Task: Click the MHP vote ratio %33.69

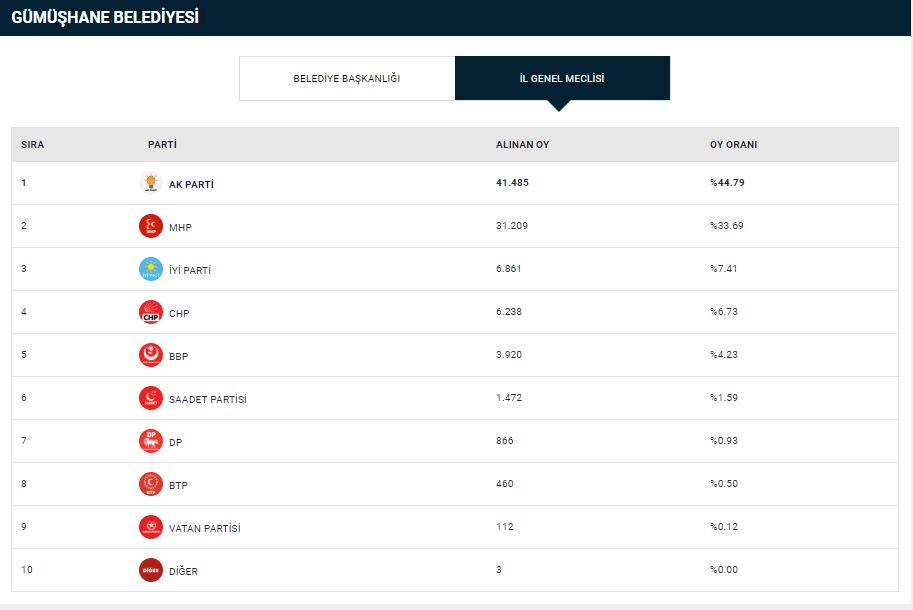Action: 727,226
